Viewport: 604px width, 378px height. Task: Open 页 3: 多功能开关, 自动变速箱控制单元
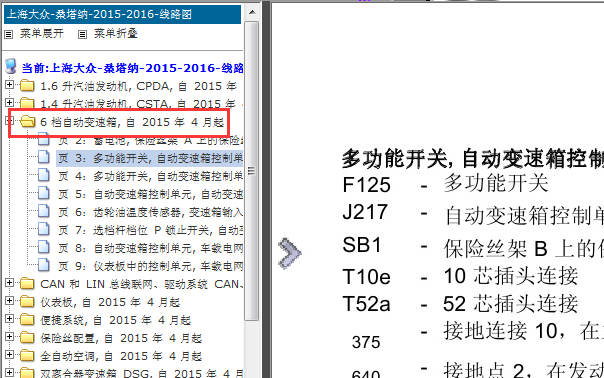tap(150, 158)
